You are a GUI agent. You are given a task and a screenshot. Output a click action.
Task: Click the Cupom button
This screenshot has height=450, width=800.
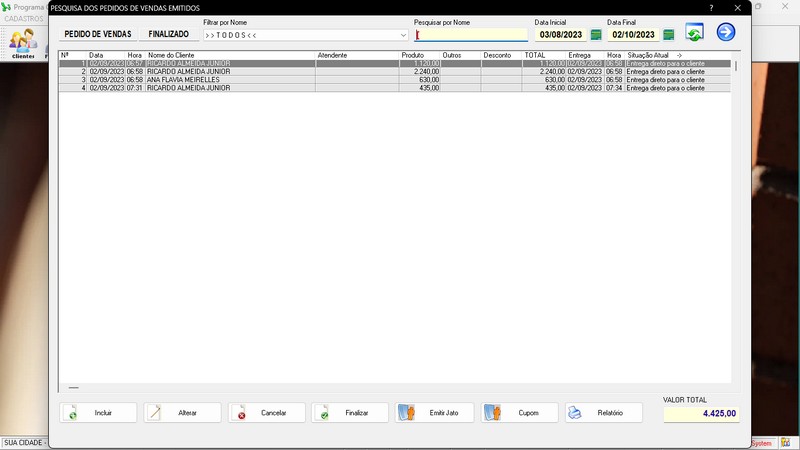pos(519,413)
